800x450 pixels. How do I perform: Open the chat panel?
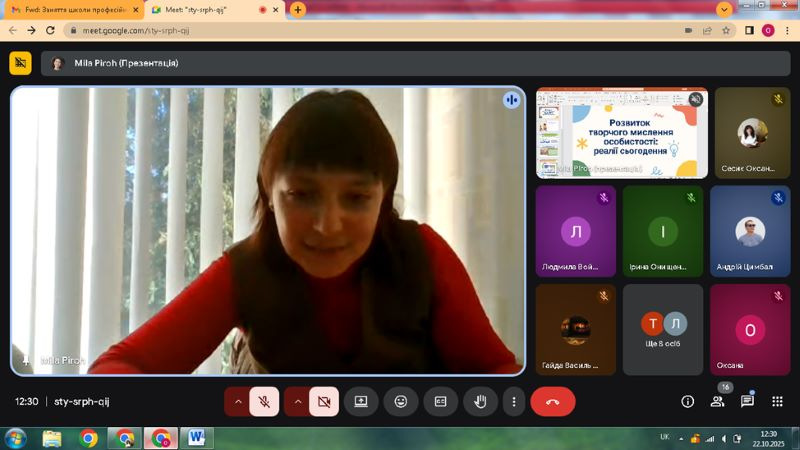(747, 401)
